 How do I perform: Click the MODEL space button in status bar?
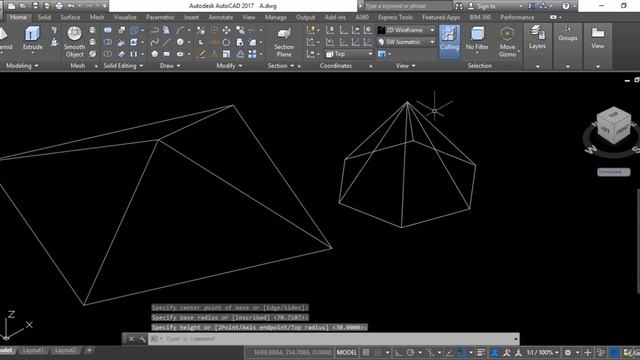pyautogui.click(x=347, y=352)
